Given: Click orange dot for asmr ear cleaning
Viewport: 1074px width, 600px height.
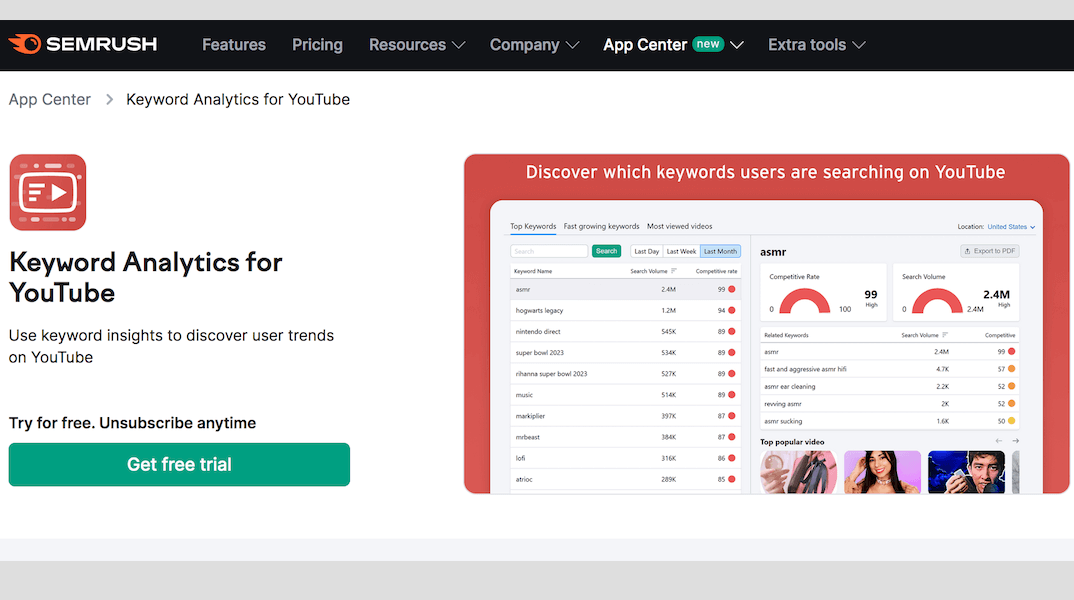Looking at the screenshot, I should [x=1012, y=386].
